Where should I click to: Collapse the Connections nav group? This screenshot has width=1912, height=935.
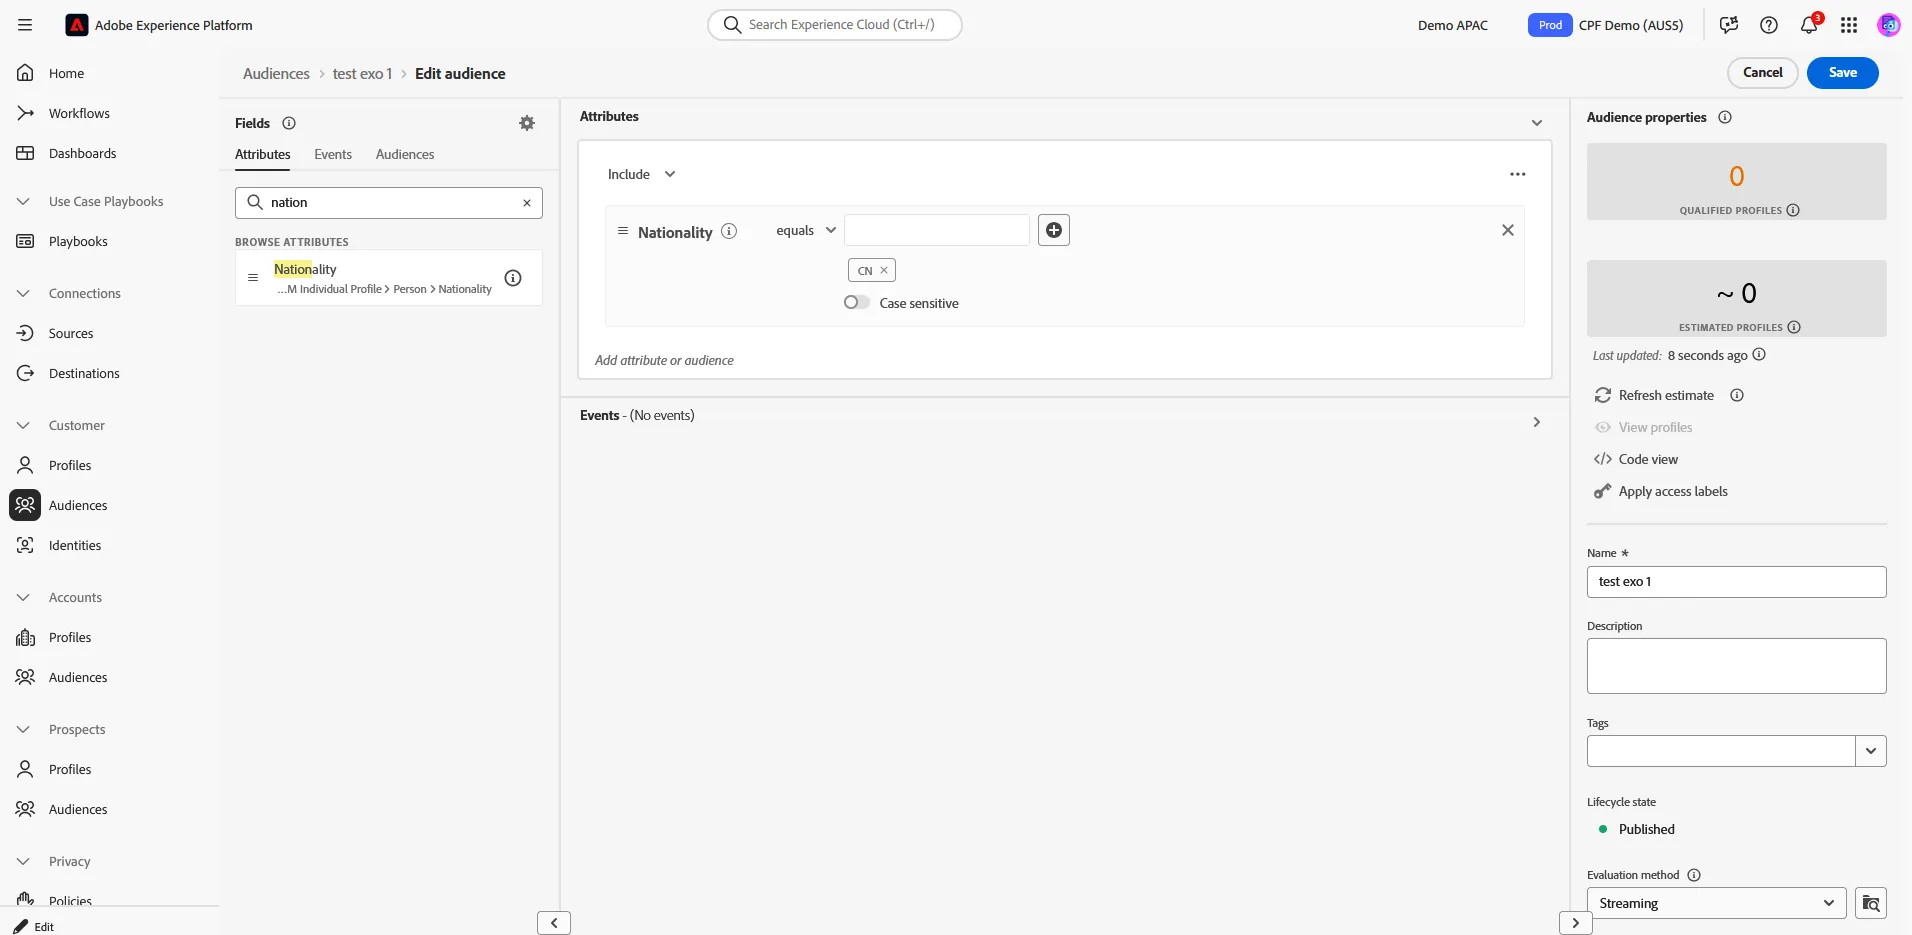click(x=24, y=293)
